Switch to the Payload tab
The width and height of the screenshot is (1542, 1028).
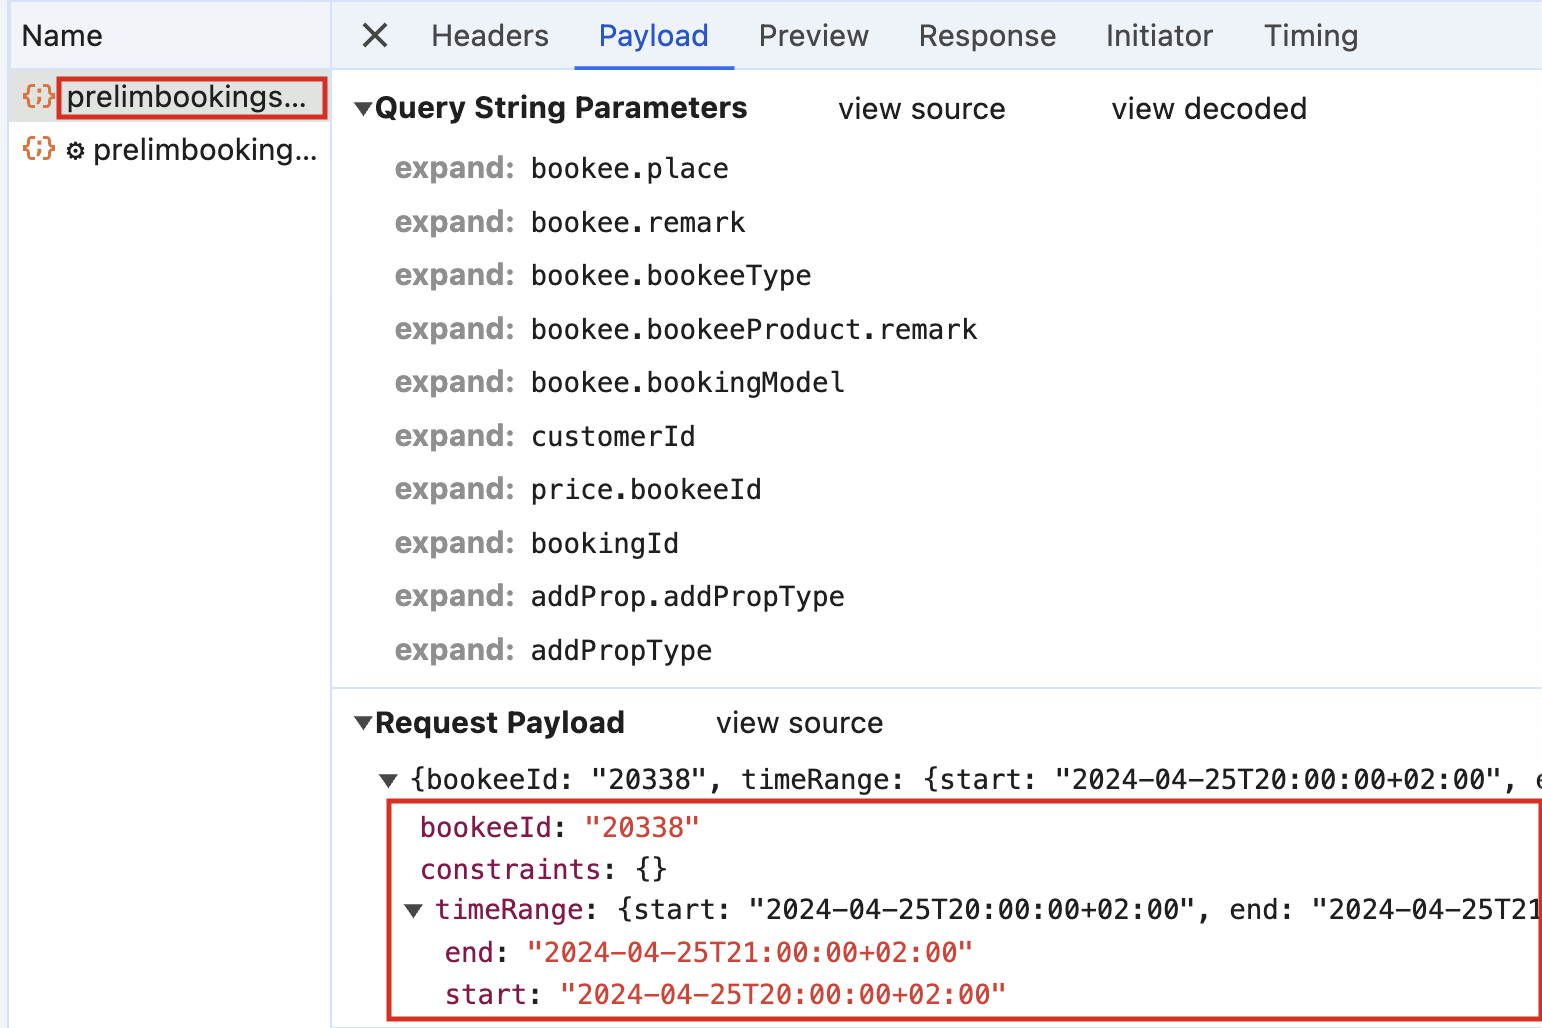coord(654,36)
